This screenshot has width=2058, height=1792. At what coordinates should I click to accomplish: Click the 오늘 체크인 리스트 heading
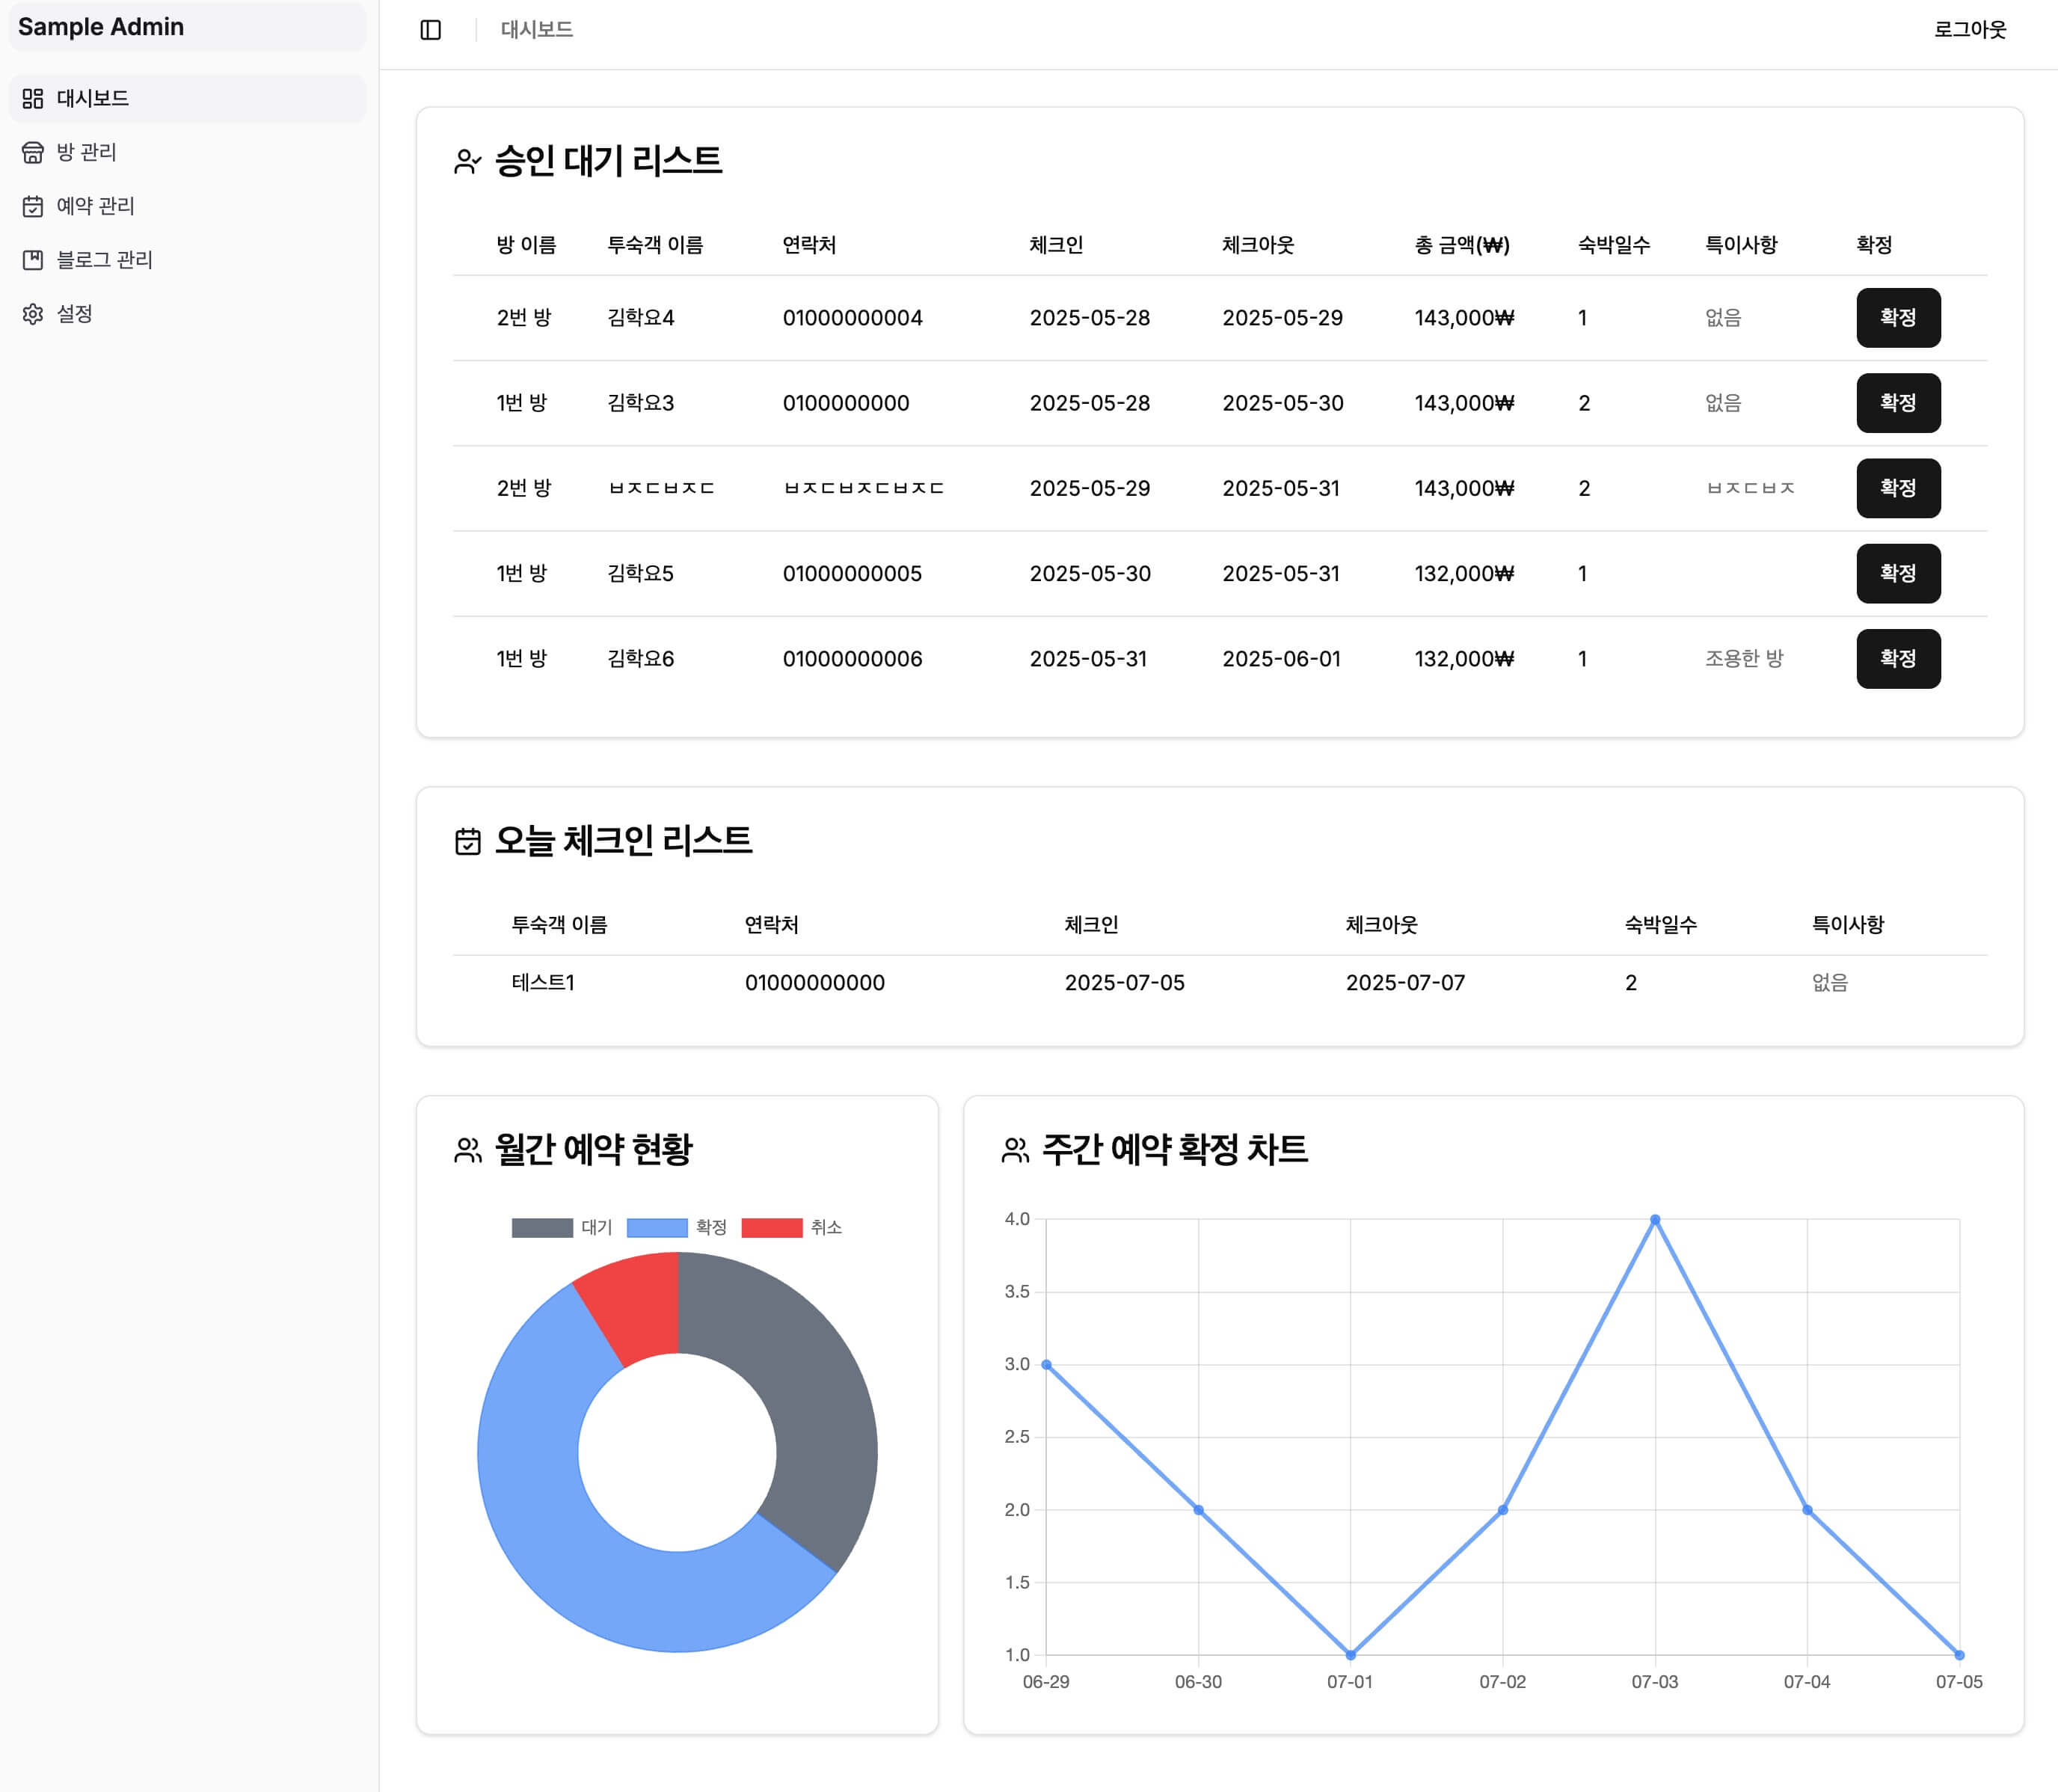point(624,842)
